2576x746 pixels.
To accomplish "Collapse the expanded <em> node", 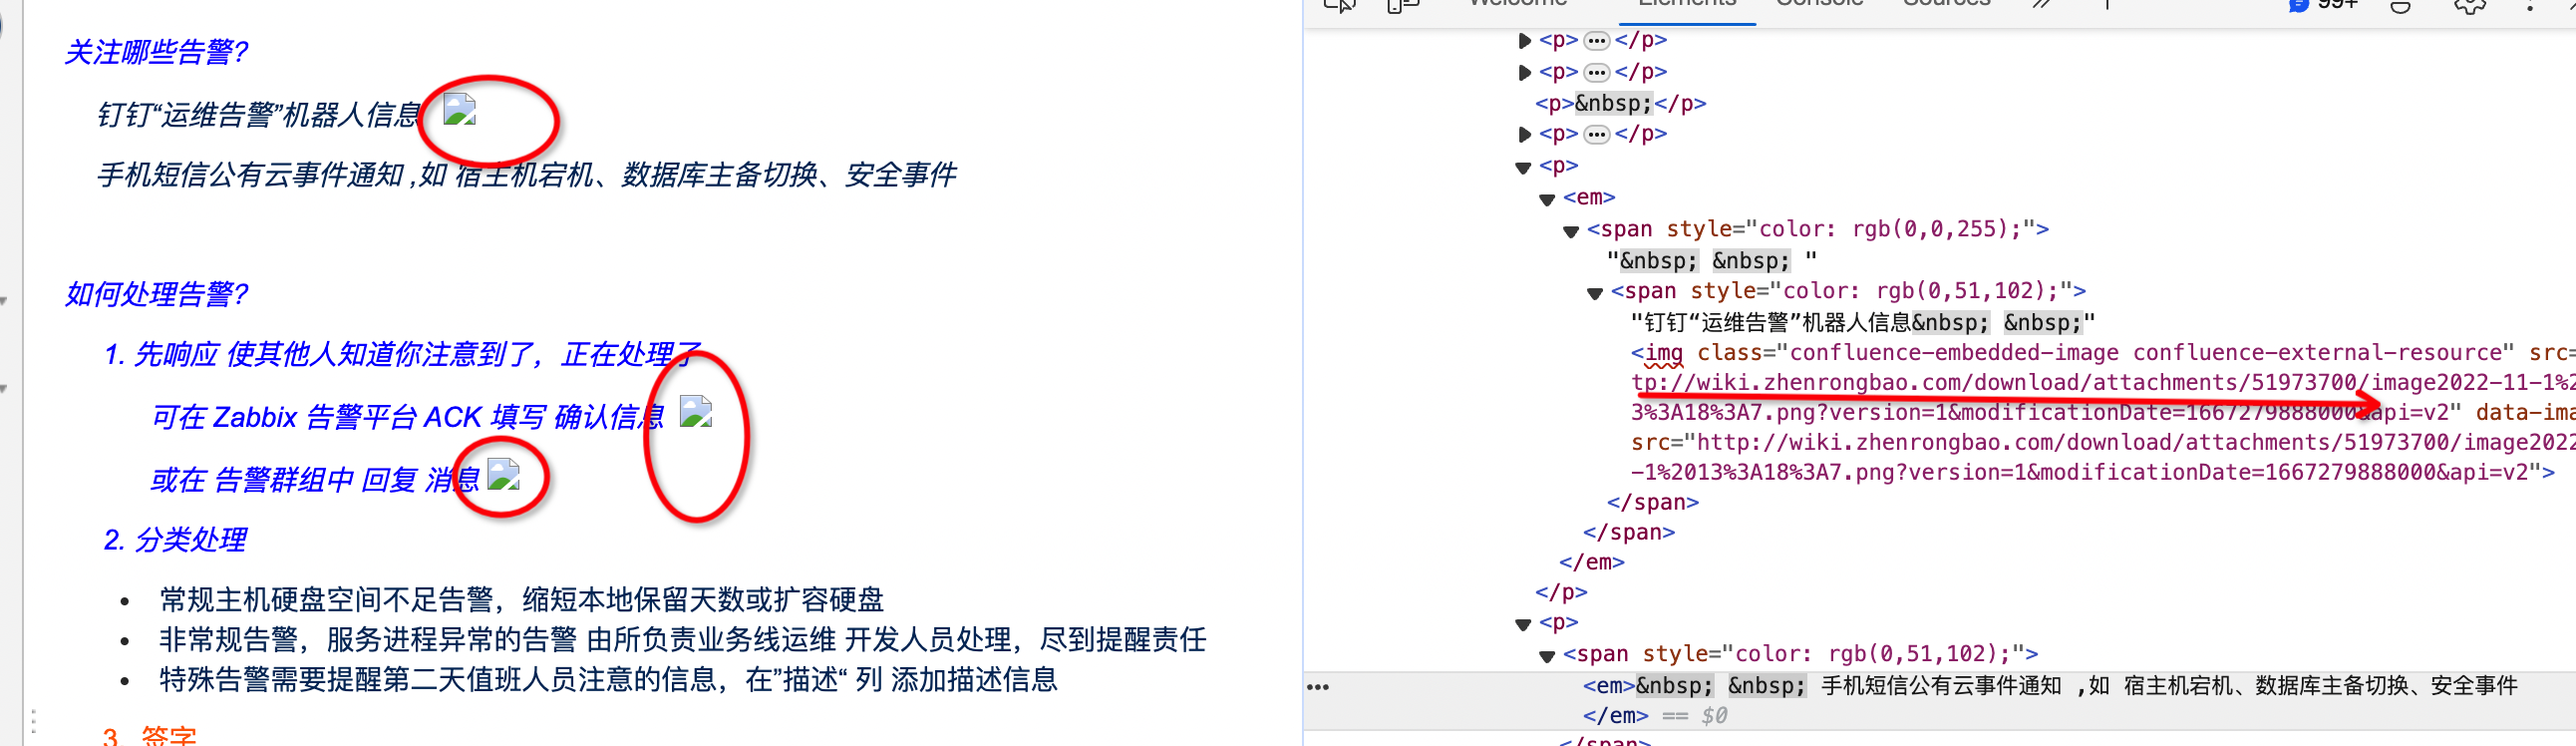I will (x=1547, y=199).
